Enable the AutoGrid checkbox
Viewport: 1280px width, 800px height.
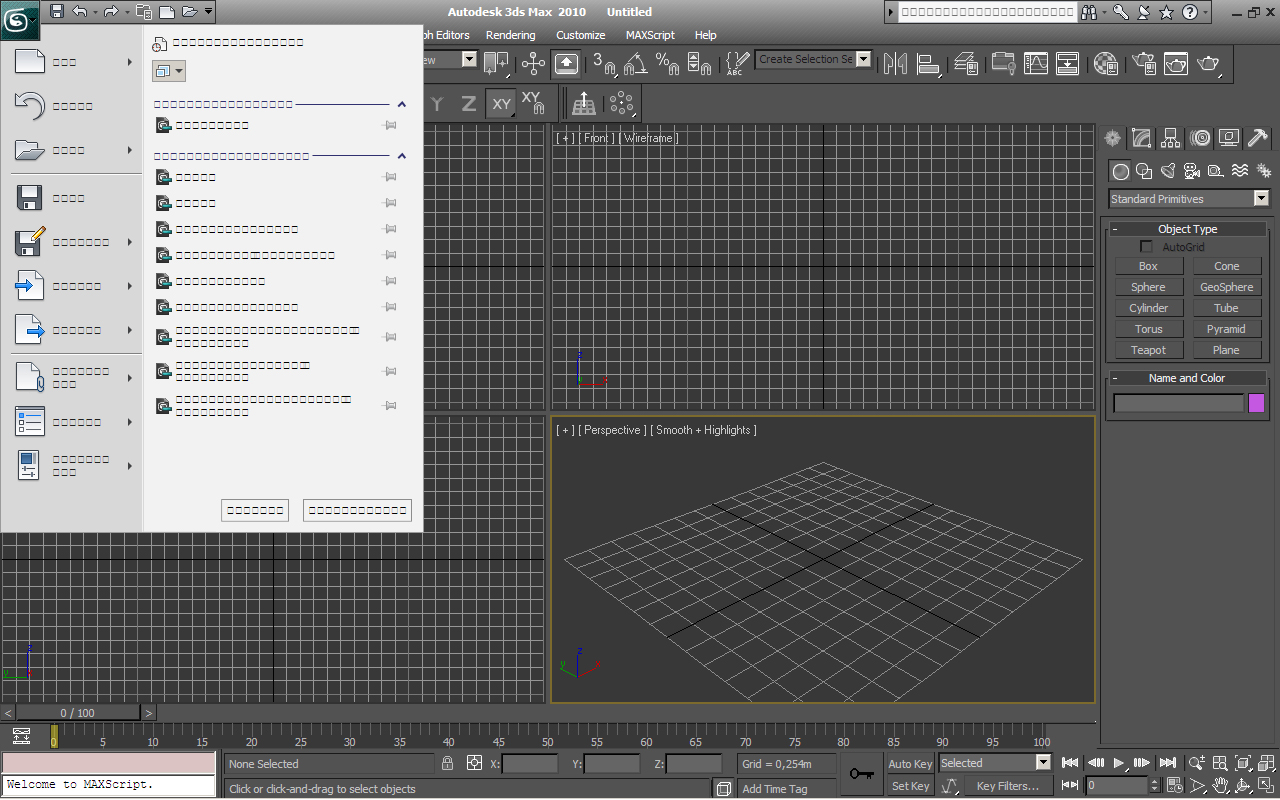point(1147,247)
